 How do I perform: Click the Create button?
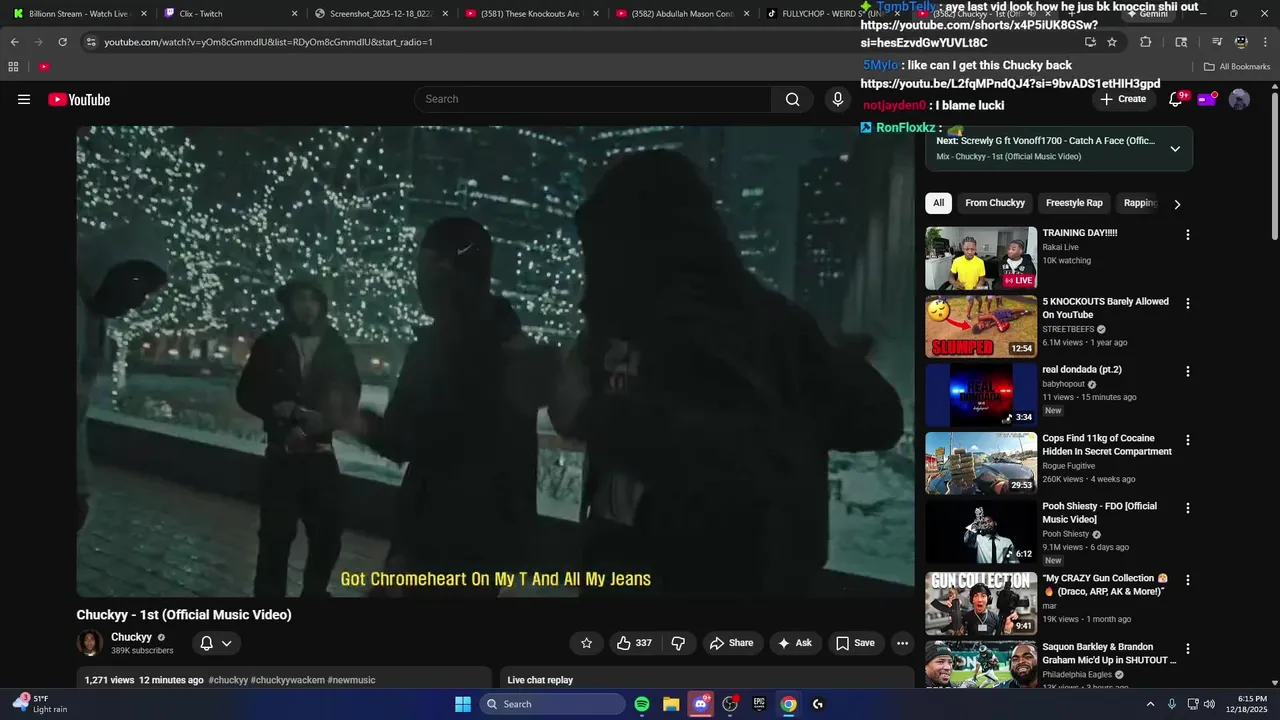[x=1123, y=99]
